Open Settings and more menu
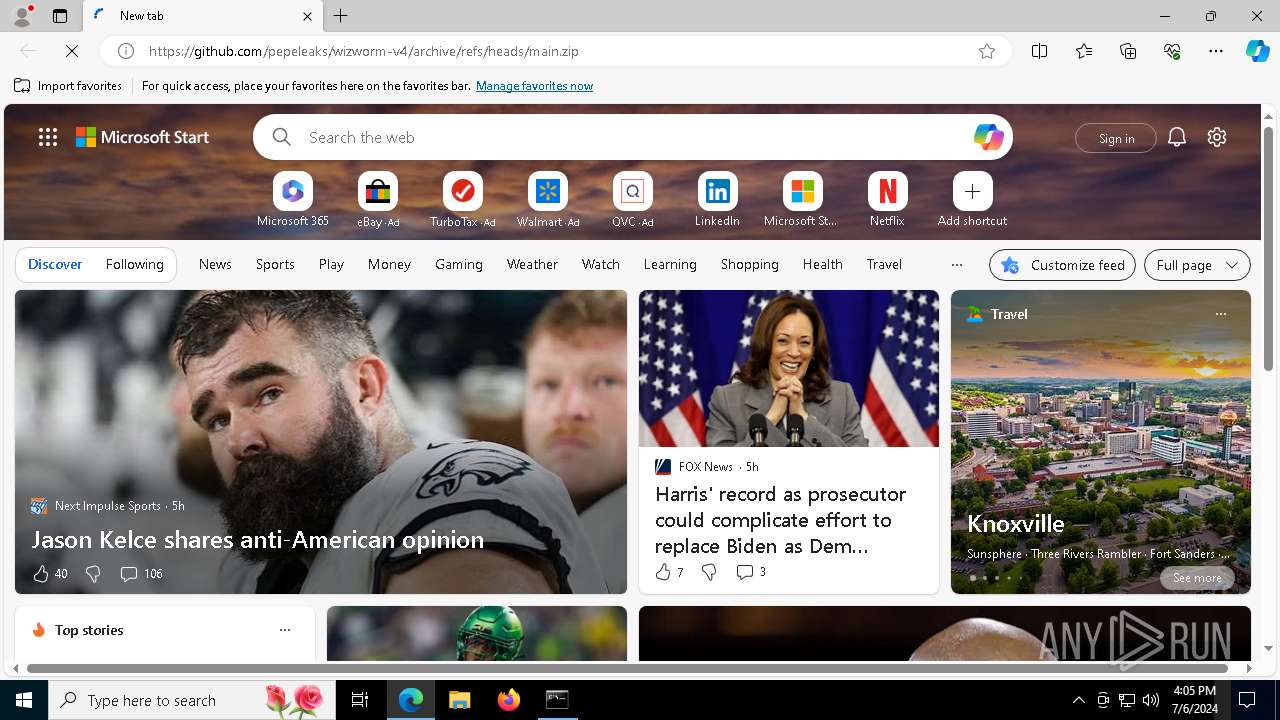 [x=1216, y=51]
